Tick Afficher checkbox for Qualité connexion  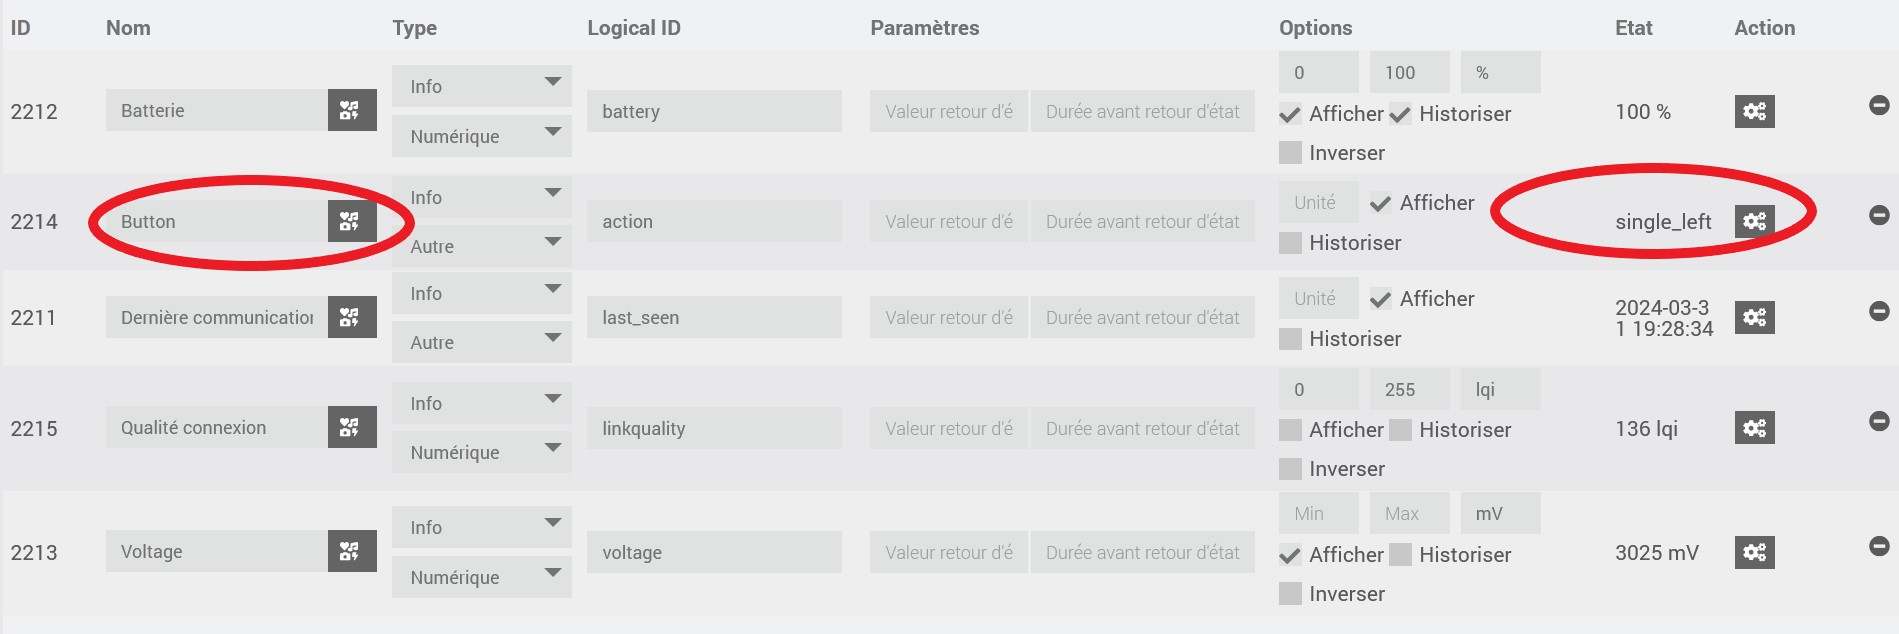(x=1291, y=430)
